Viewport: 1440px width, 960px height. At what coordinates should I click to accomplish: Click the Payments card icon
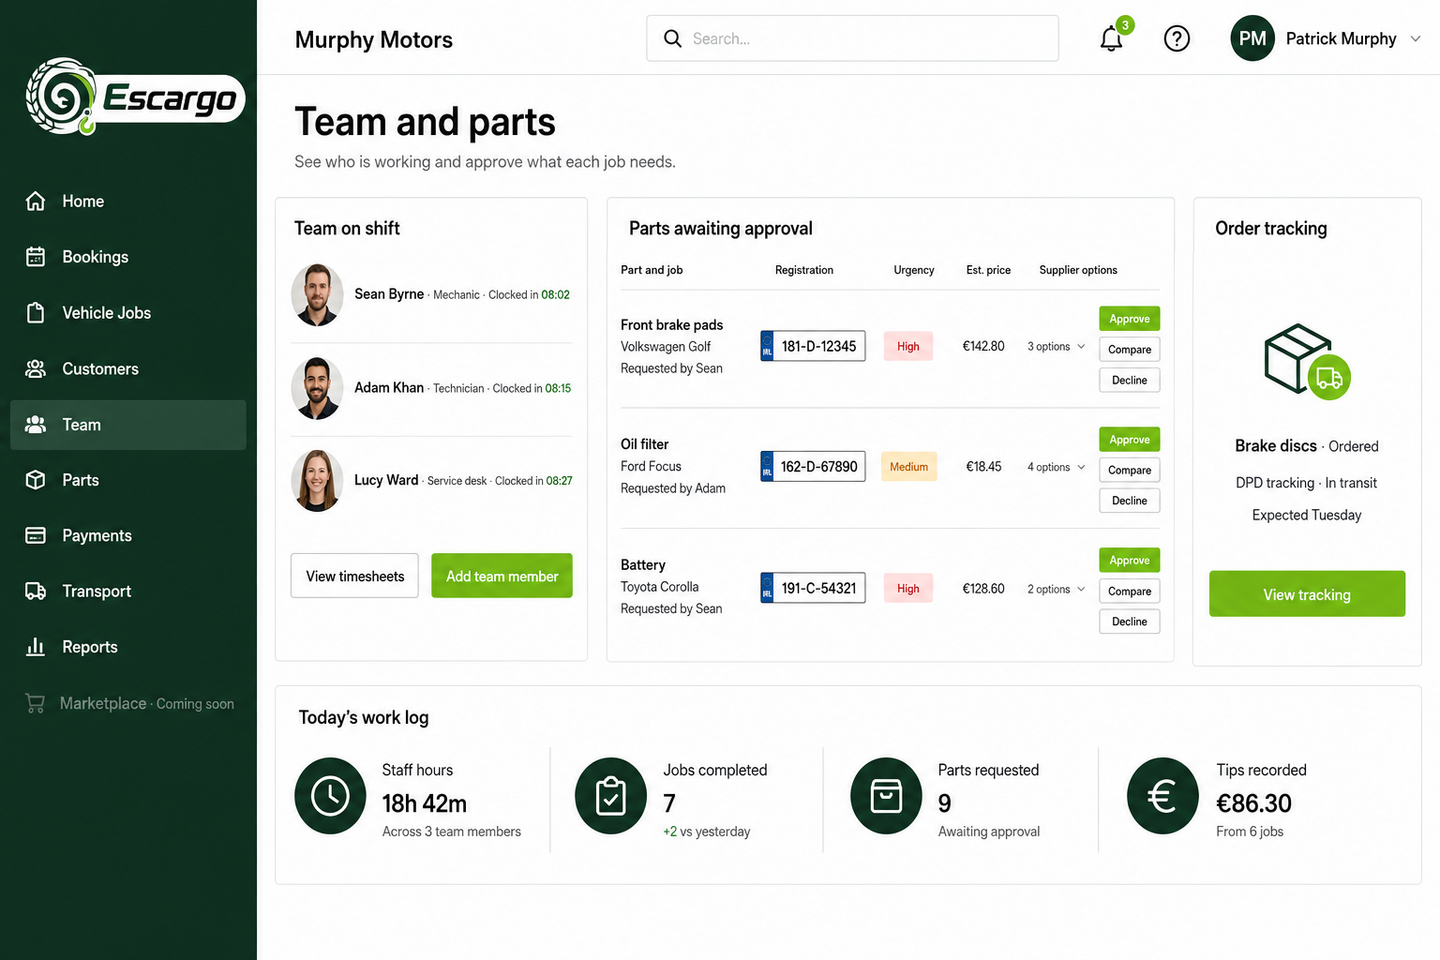(x=35, y=536)
